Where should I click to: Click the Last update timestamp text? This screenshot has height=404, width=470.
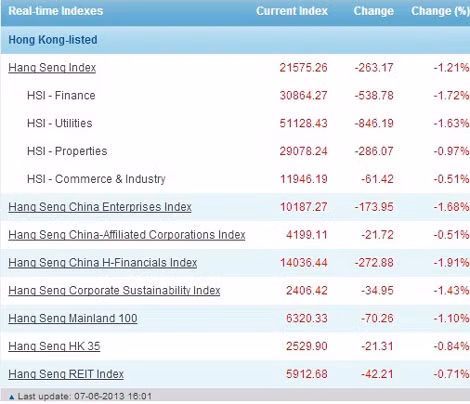click(x=85, y=396)
